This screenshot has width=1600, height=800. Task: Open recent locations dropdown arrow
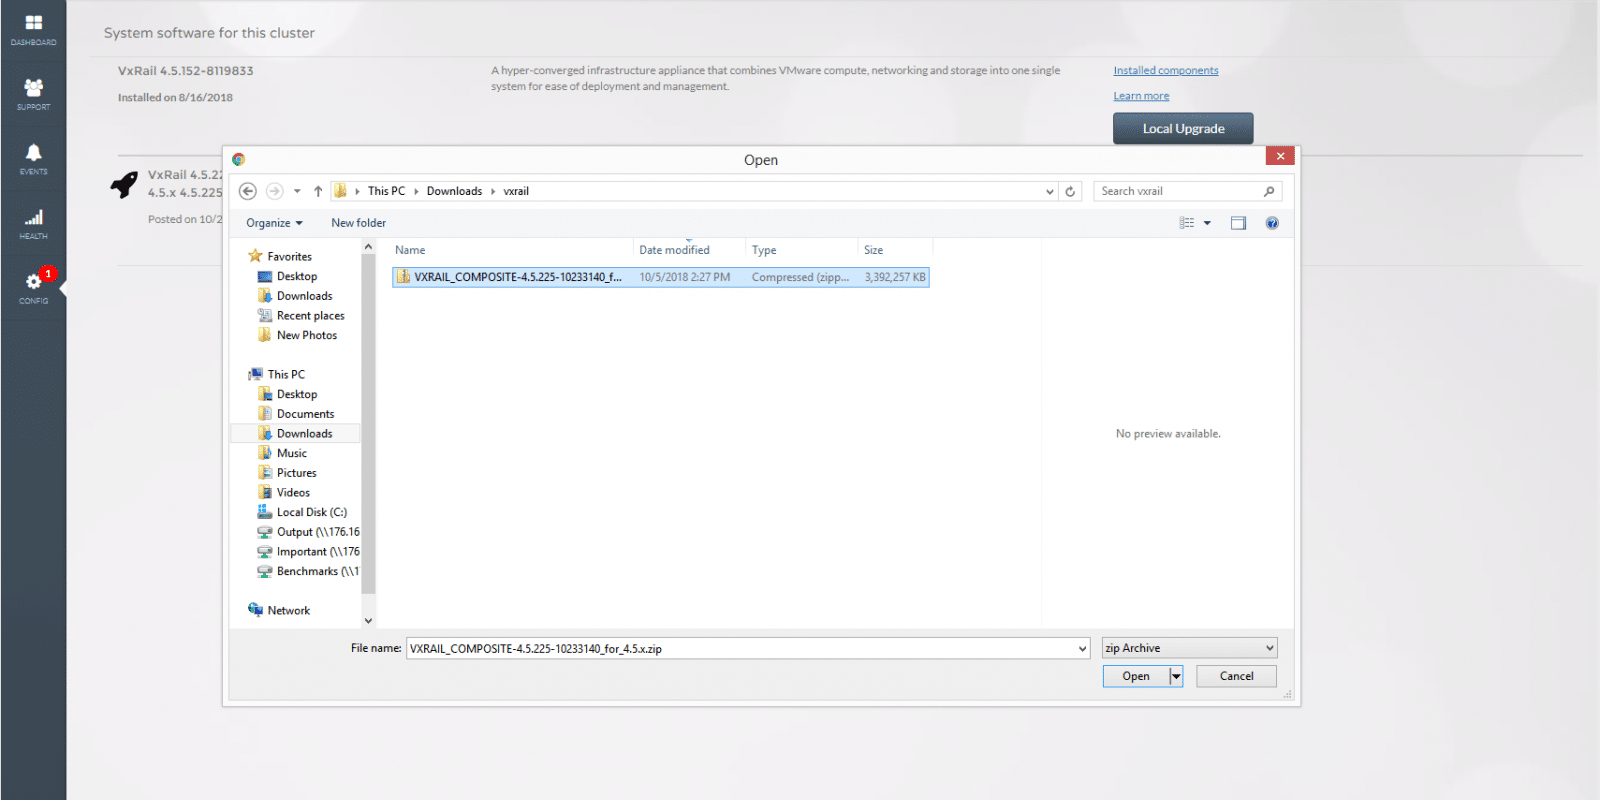[297, 191]
